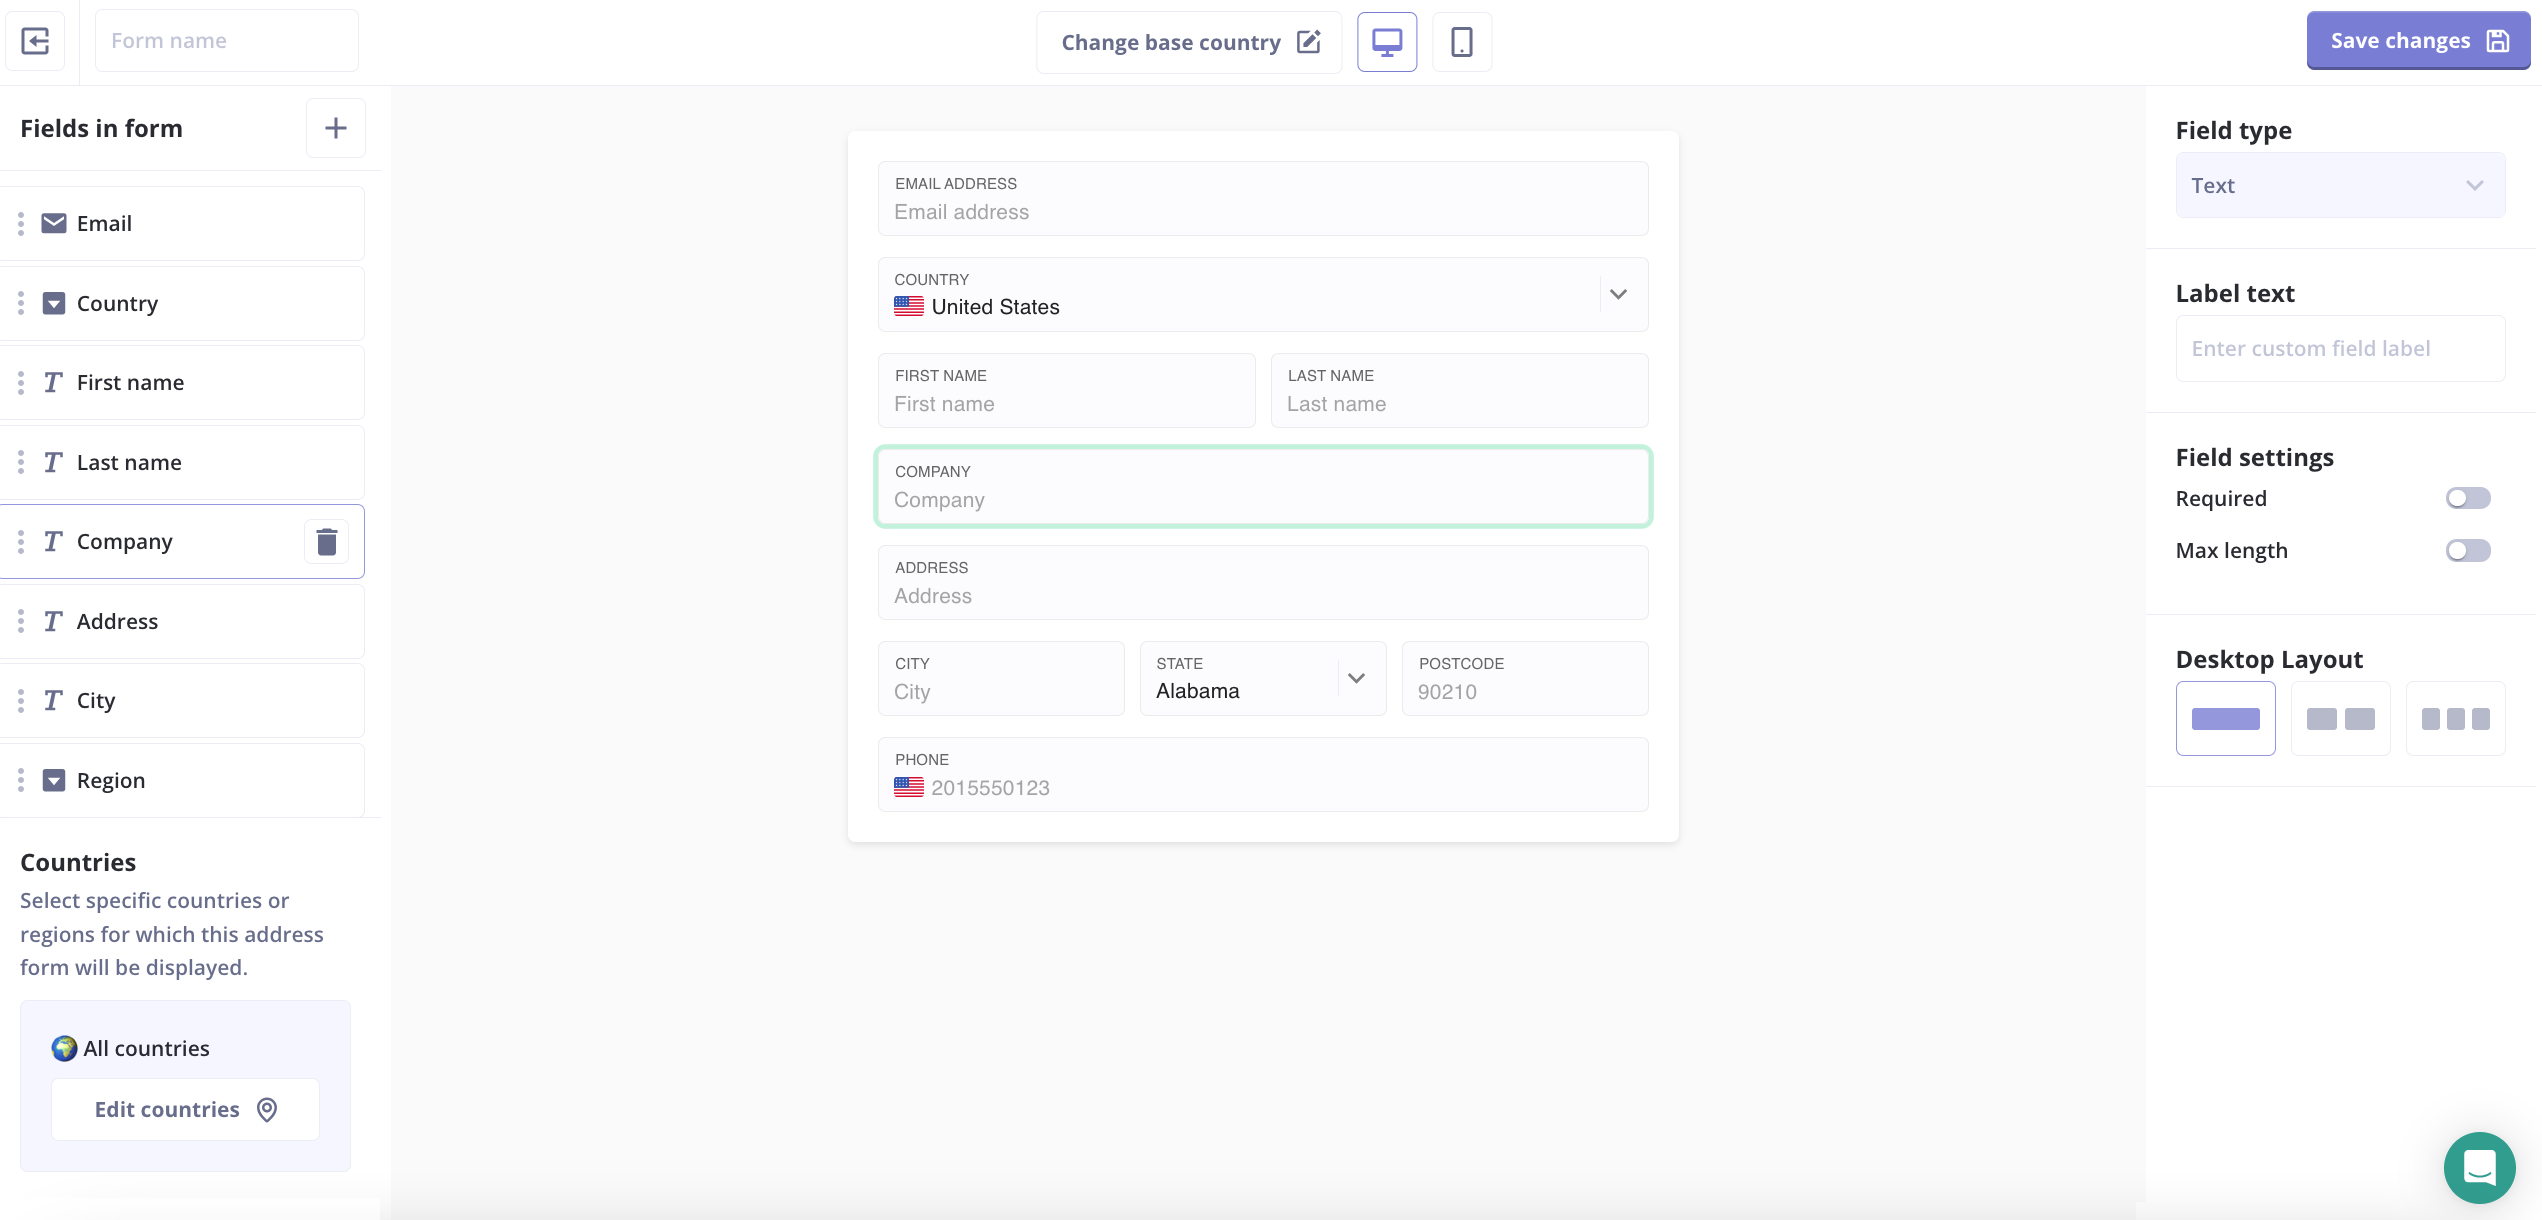Image resolution: width=2542 pixels, height=1220 pixels.
Task: Click the Company preview field
Action: pos(1263,486)
